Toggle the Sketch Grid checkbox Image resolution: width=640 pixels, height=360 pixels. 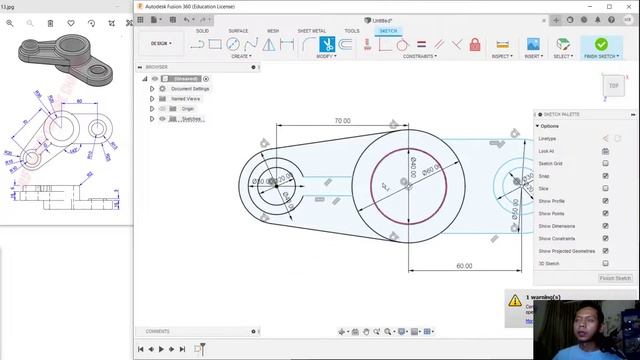(x=606, y=163)
